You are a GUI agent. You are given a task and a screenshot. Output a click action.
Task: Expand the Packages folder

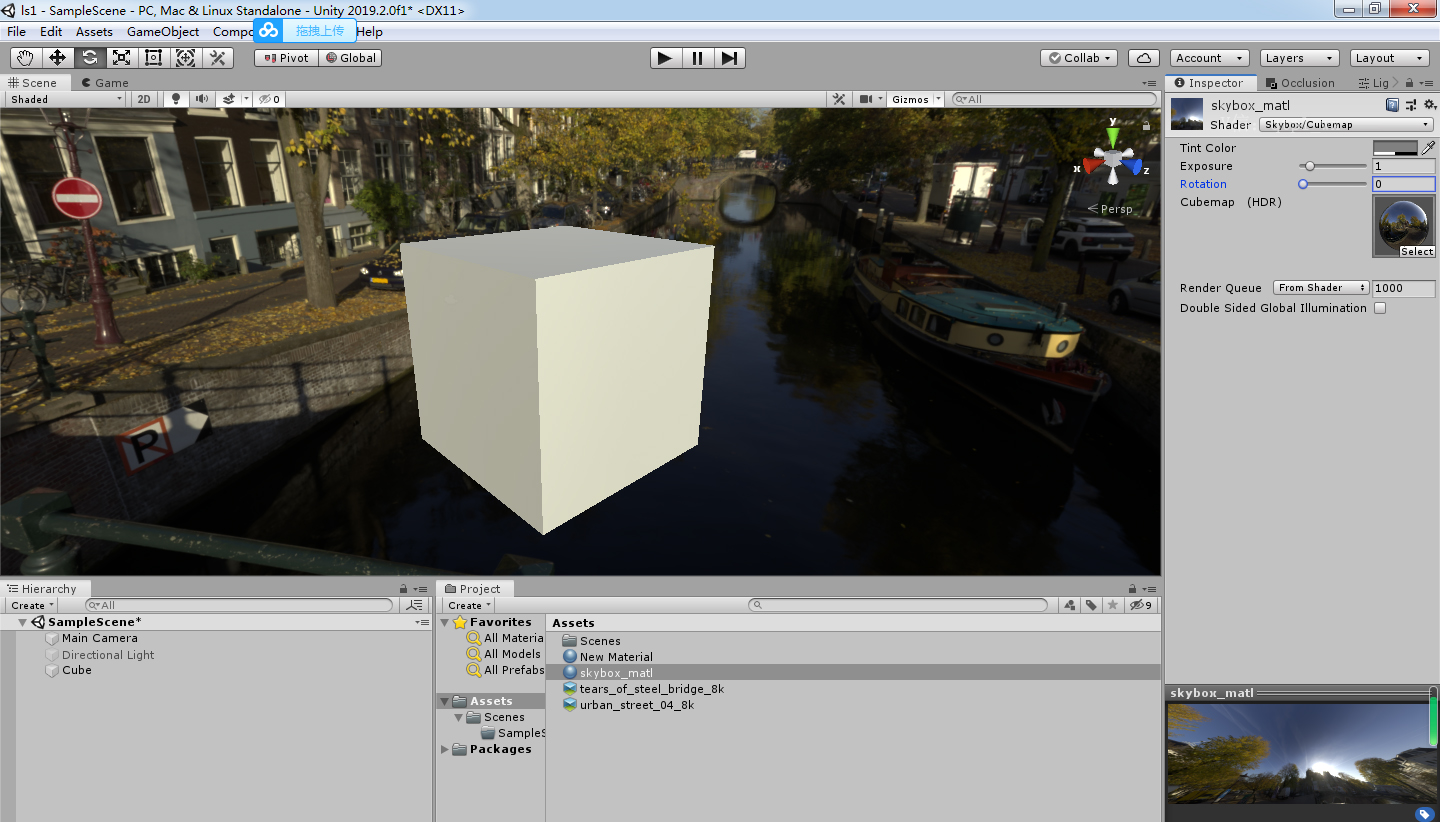click(x=445, y=749)
